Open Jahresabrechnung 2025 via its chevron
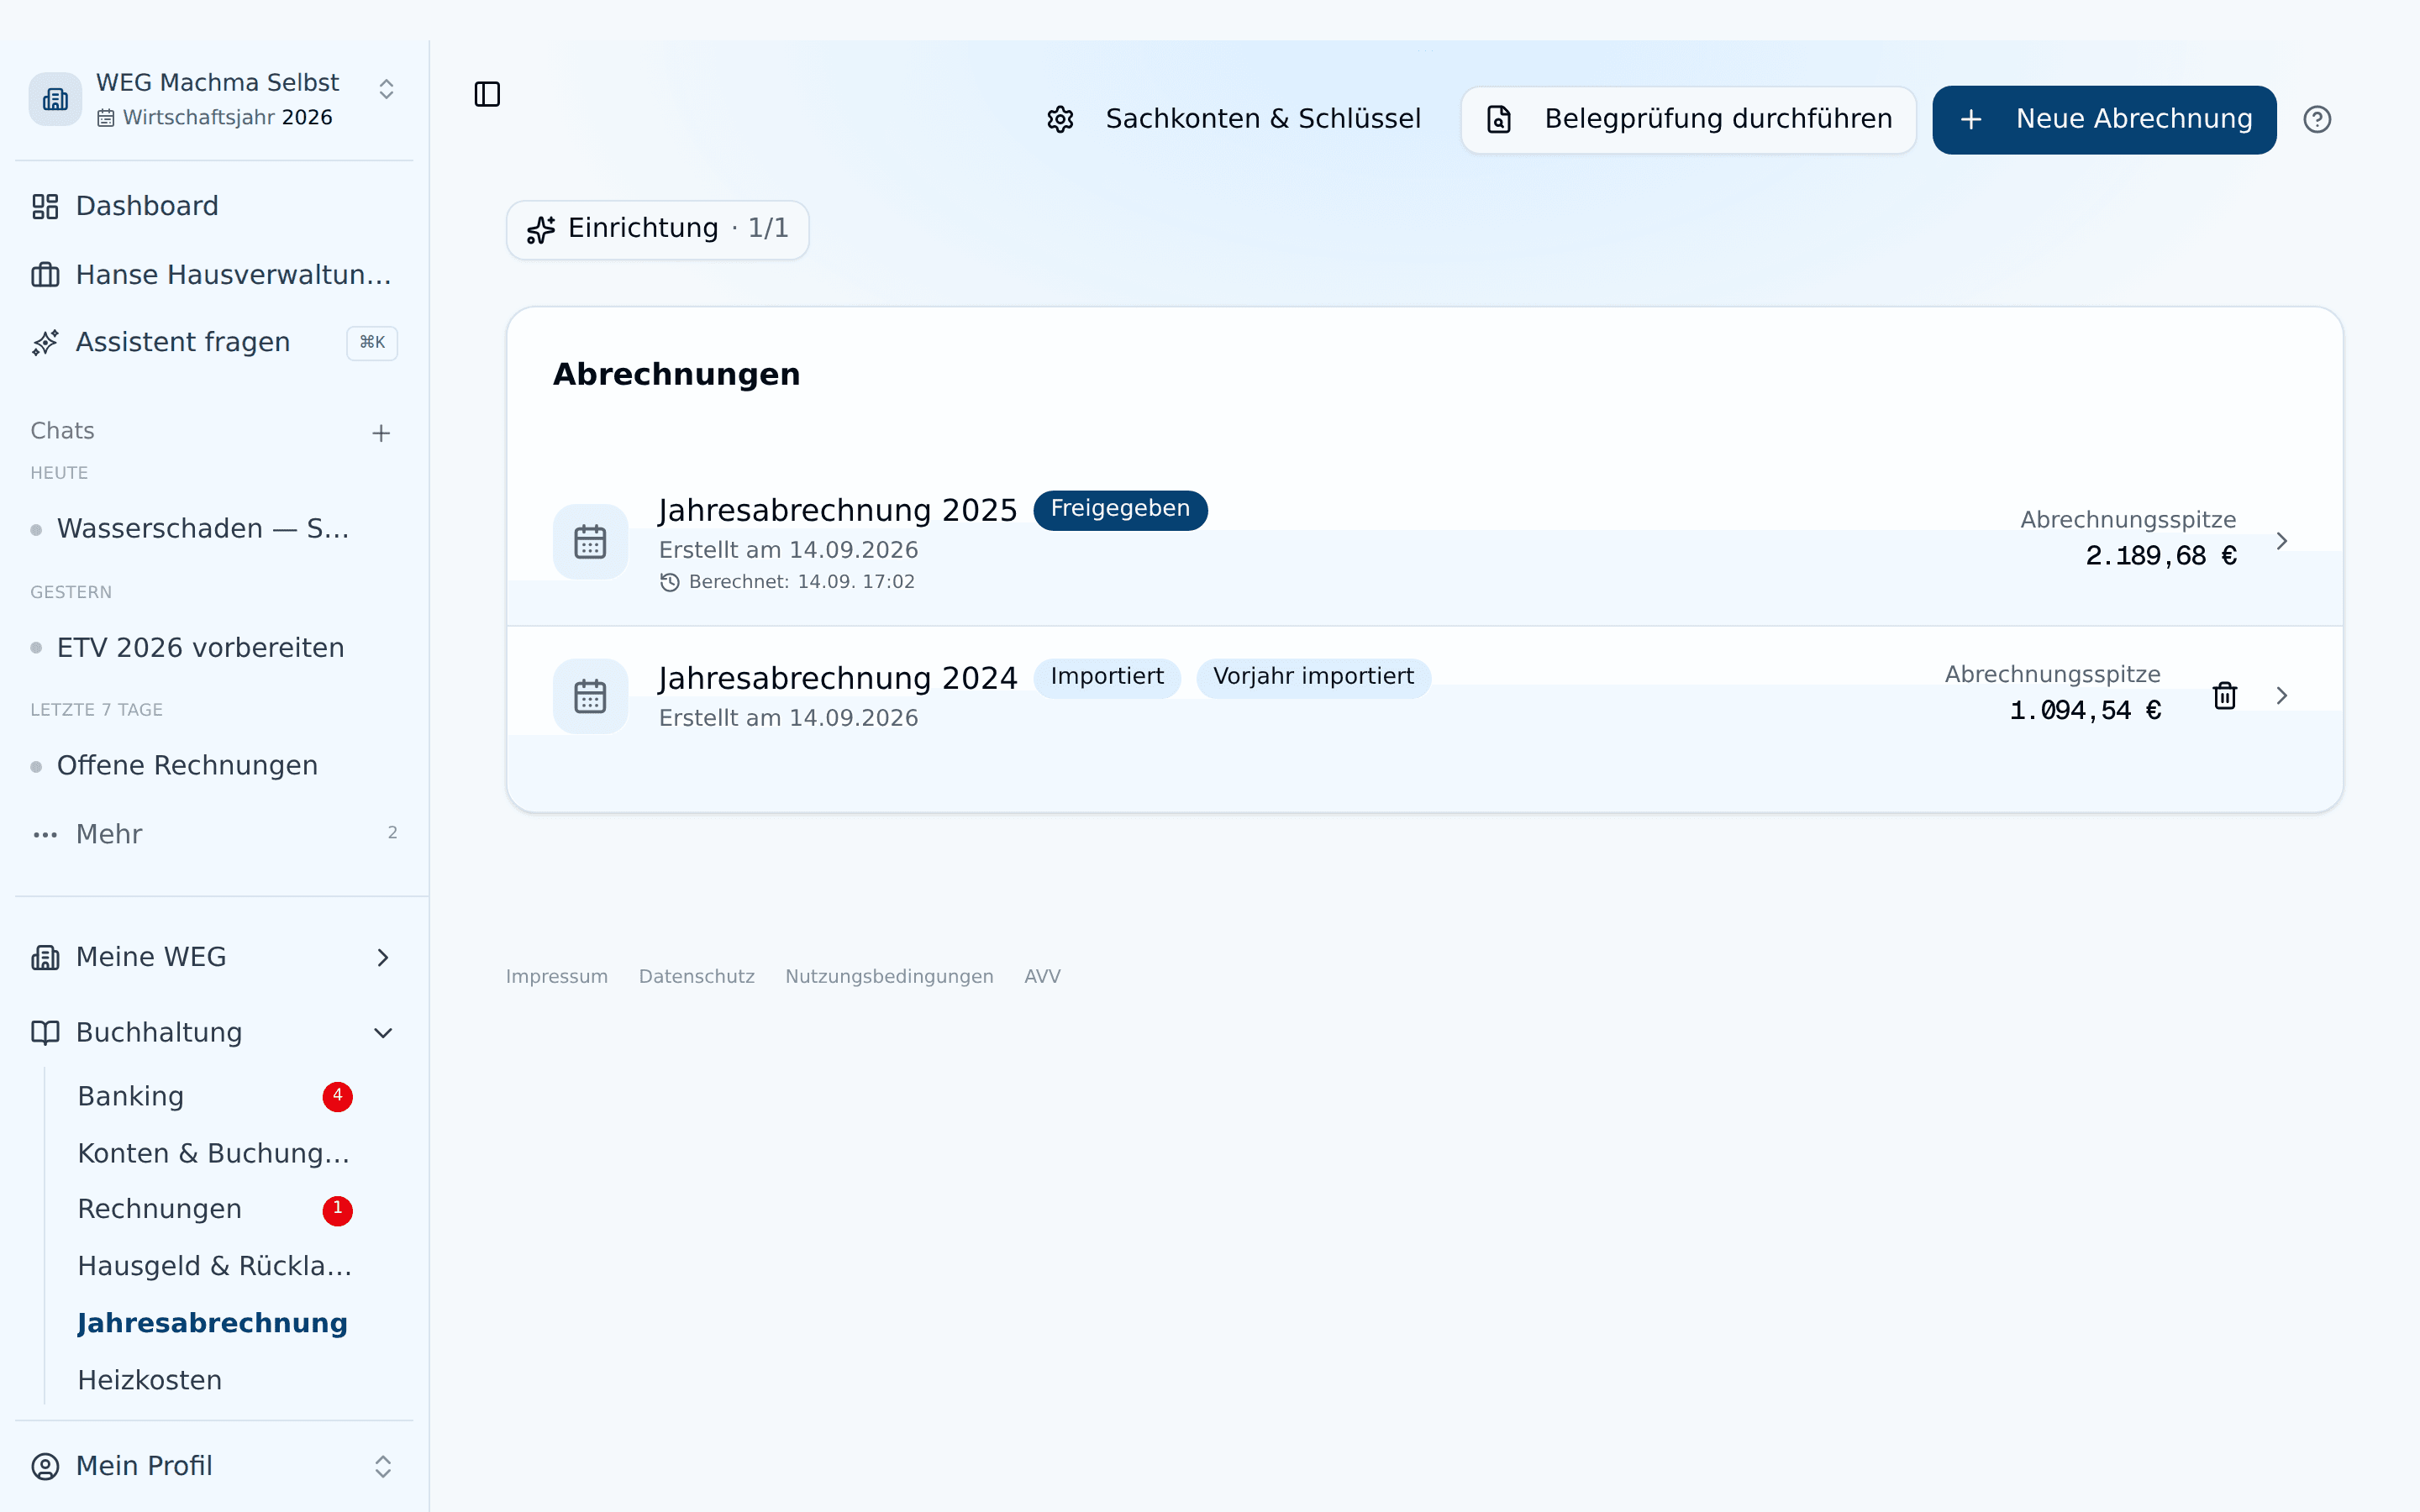The image size is (2420, 1512). click(2282, 541)
